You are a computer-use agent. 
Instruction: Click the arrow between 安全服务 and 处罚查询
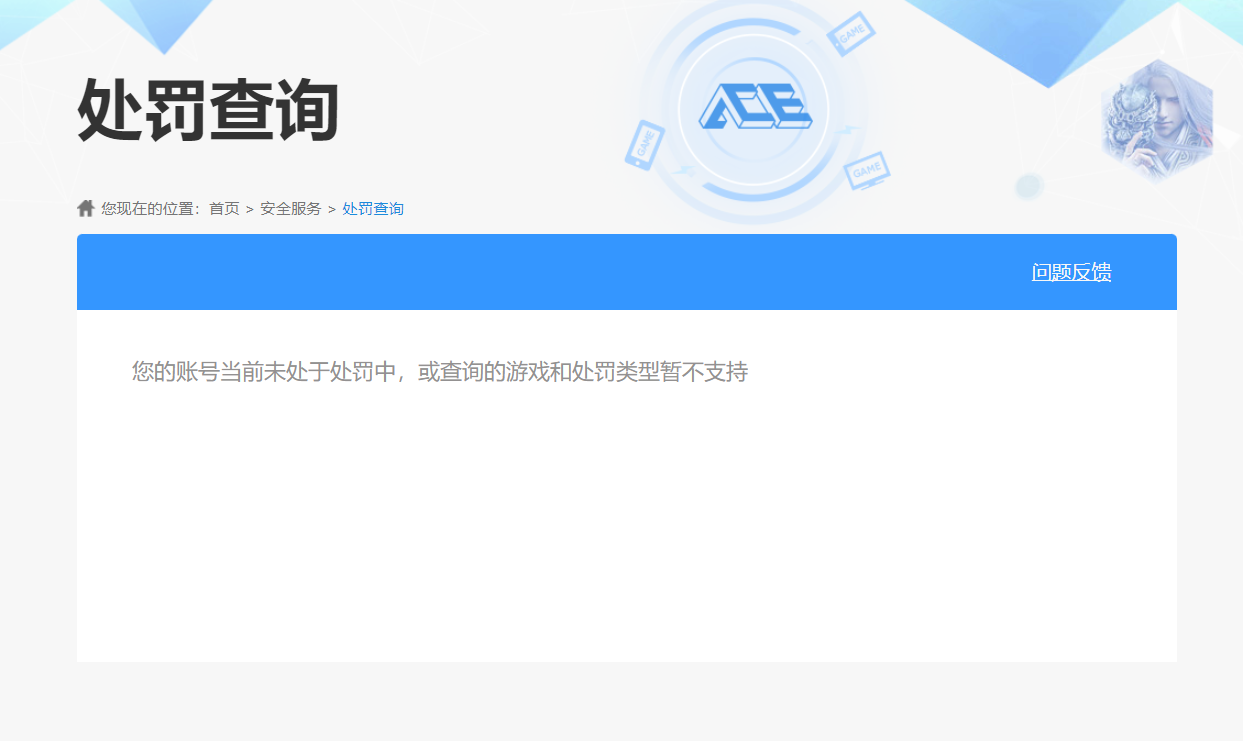(332, 209)
